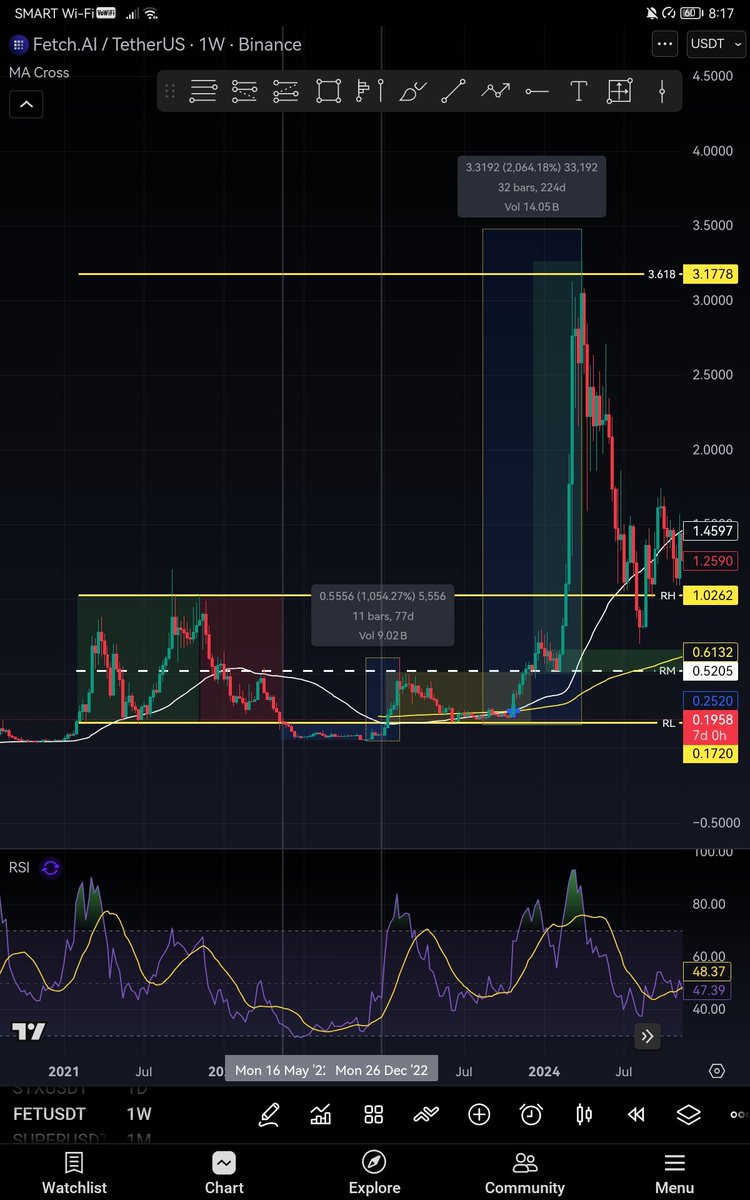
Task: Add symbol with plus circle icon
Action: point(479,1114)
